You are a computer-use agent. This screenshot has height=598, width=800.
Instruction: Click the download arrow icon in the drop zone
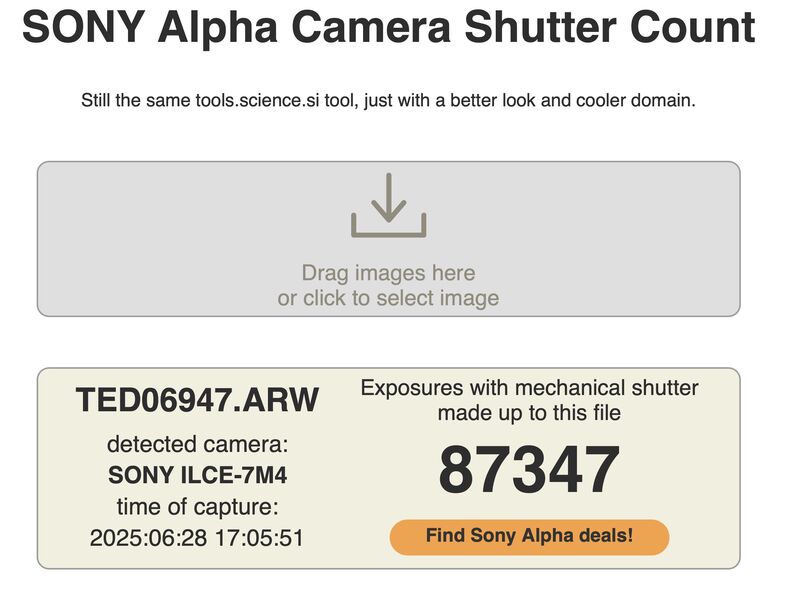pyautogui.click(x=388, y=205)
